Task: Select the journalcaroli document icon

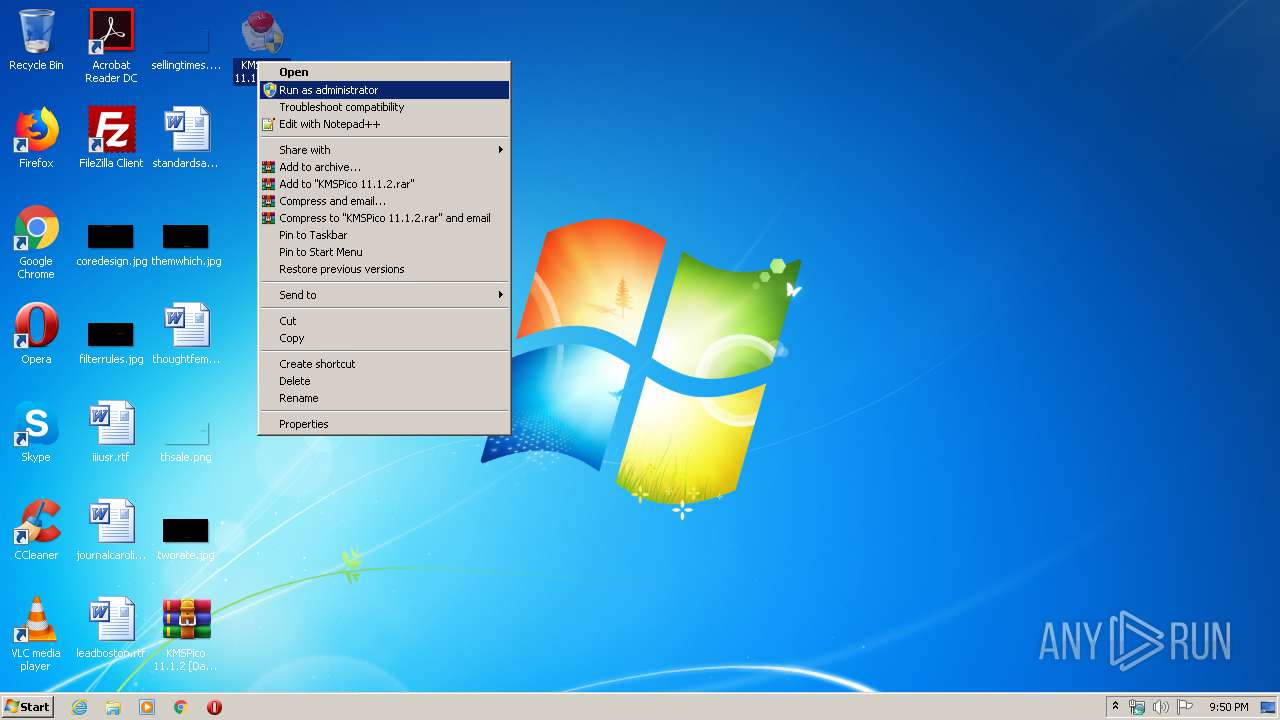Action: click(x=111, y=530)
